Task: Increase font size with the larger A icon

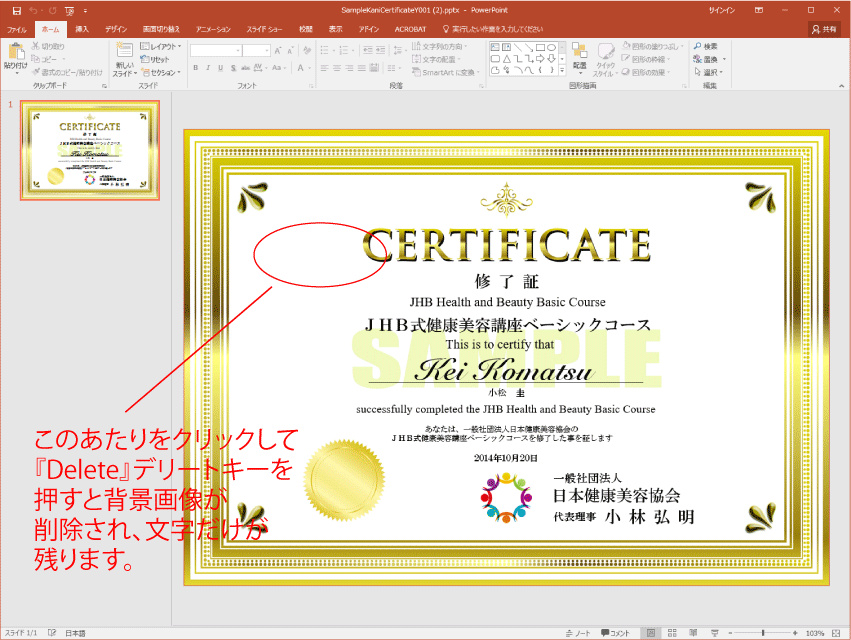Action: pos(278,50)
